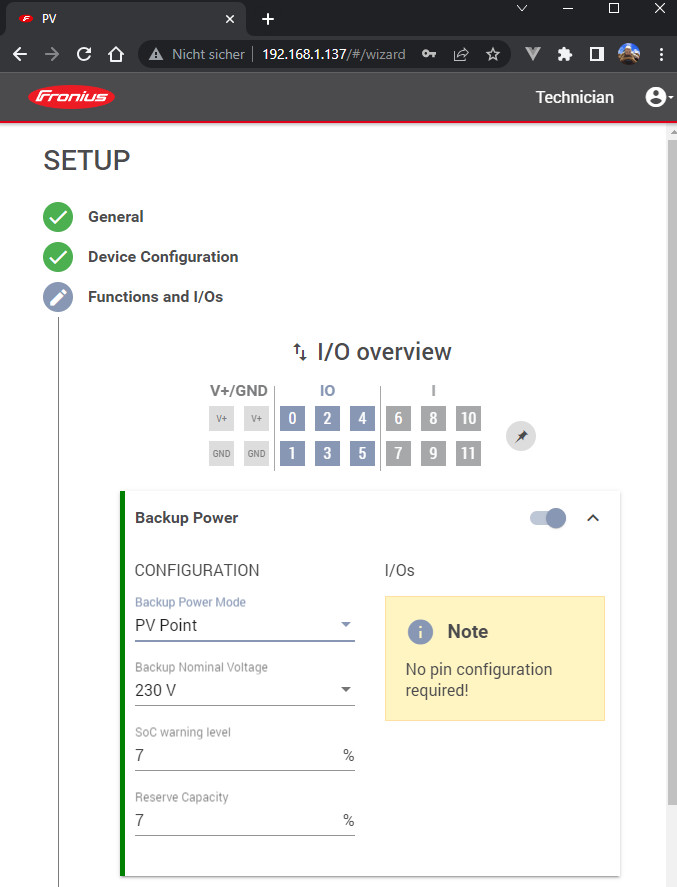Screen dimensions: 677x887
Task: Bookmark this page with the star icon
Action: pos(492,54)
